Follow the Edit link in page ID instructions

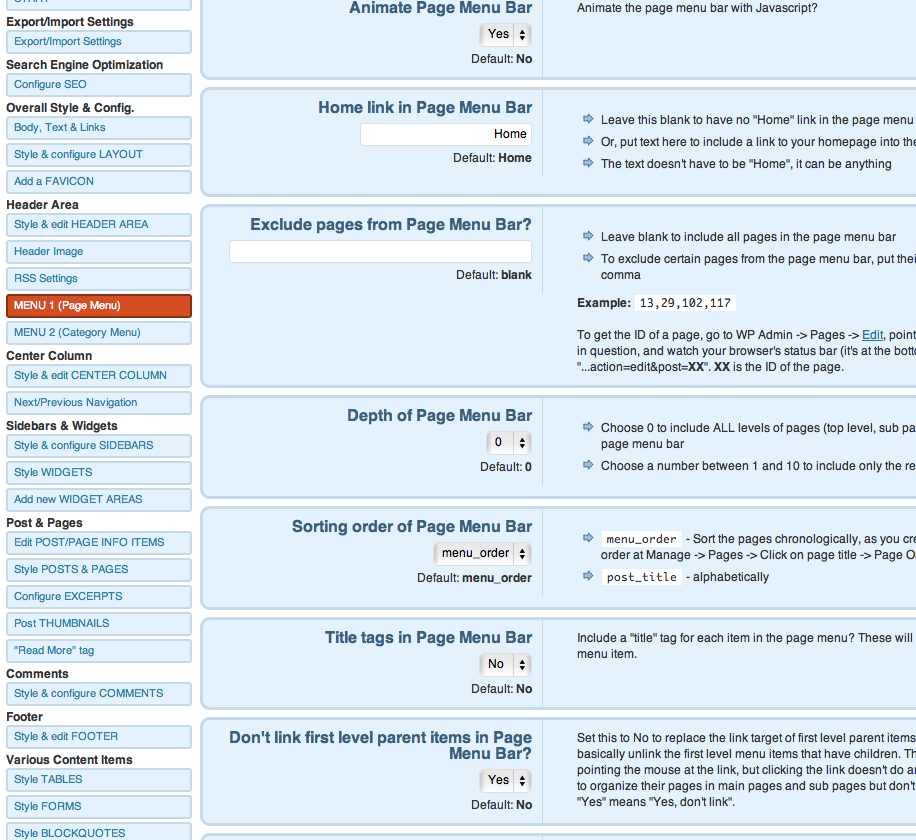point(872,335)
